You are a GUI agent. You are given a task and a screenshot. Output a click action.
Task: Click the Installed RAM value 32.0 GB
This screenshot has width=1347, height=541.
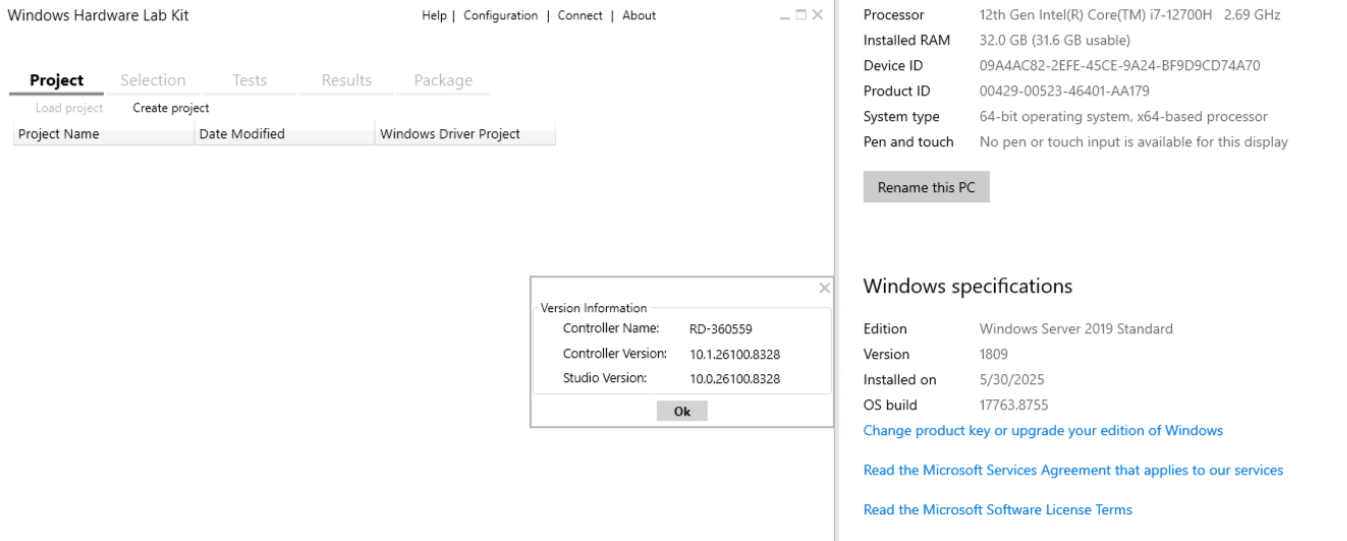point(1055,40)
